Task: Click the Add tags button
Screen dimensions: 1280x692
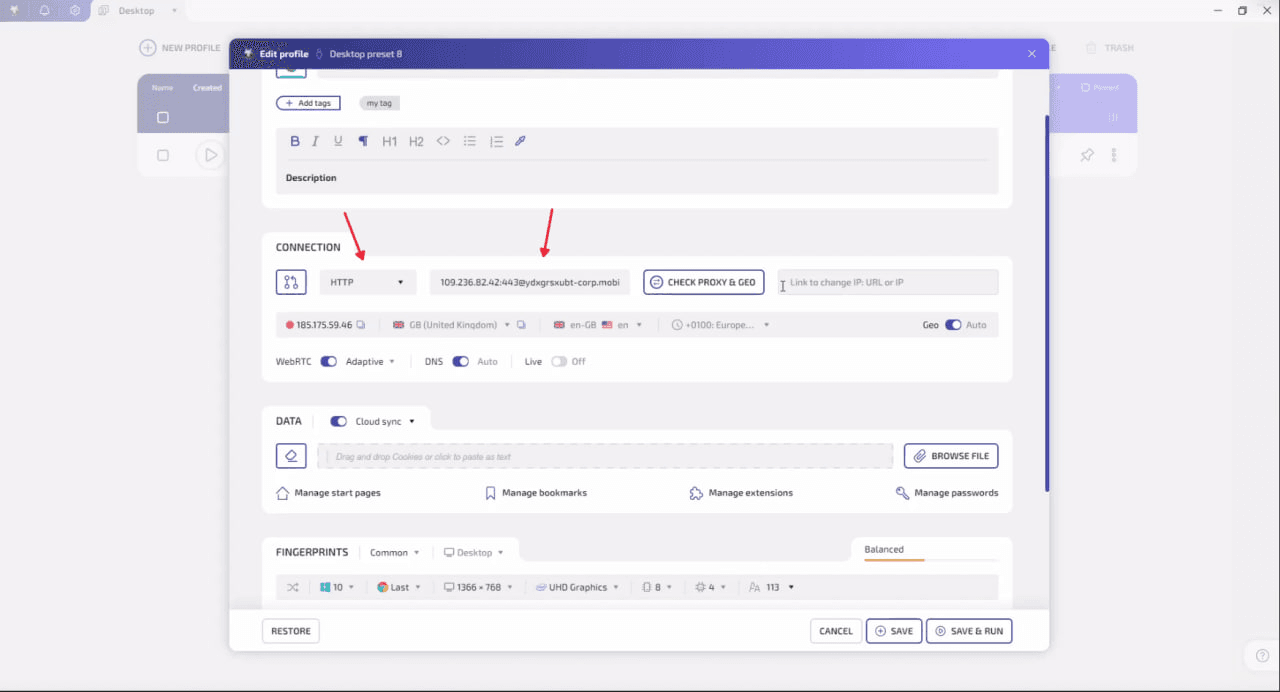Action: [x=308, y=103]
